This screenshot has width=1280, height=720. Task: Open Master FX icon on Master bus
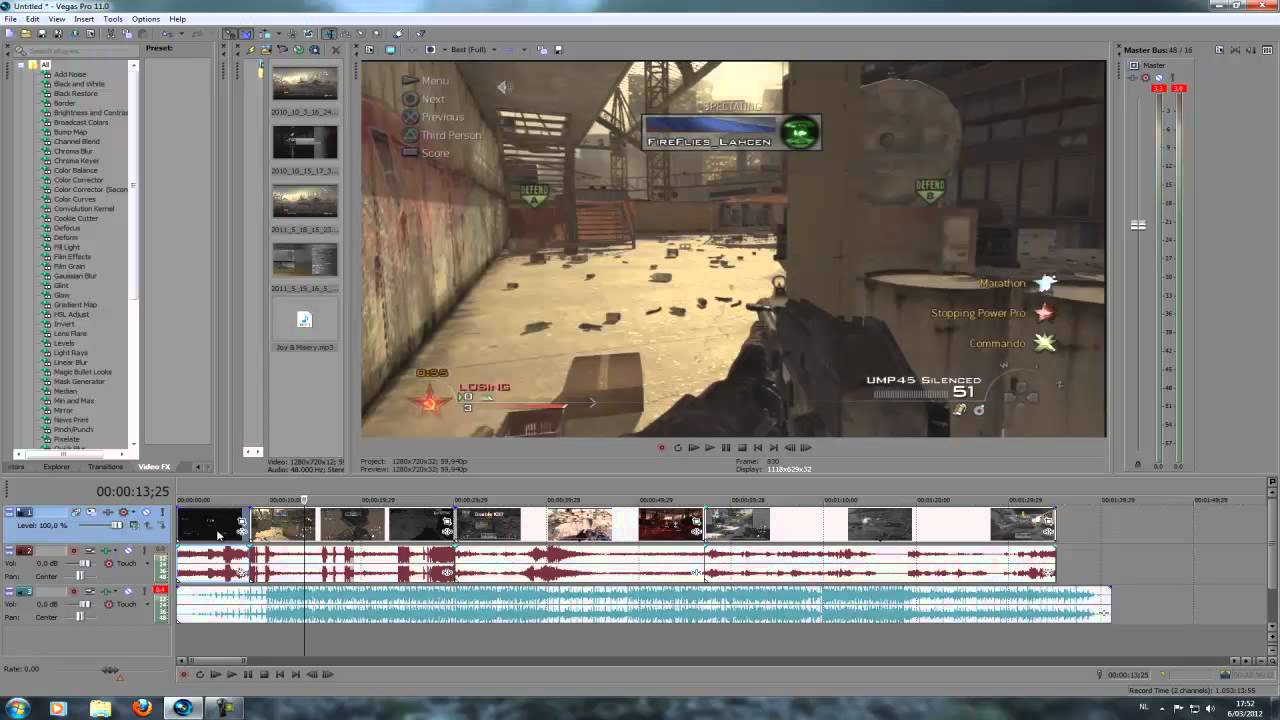[x=1133, y=78]
